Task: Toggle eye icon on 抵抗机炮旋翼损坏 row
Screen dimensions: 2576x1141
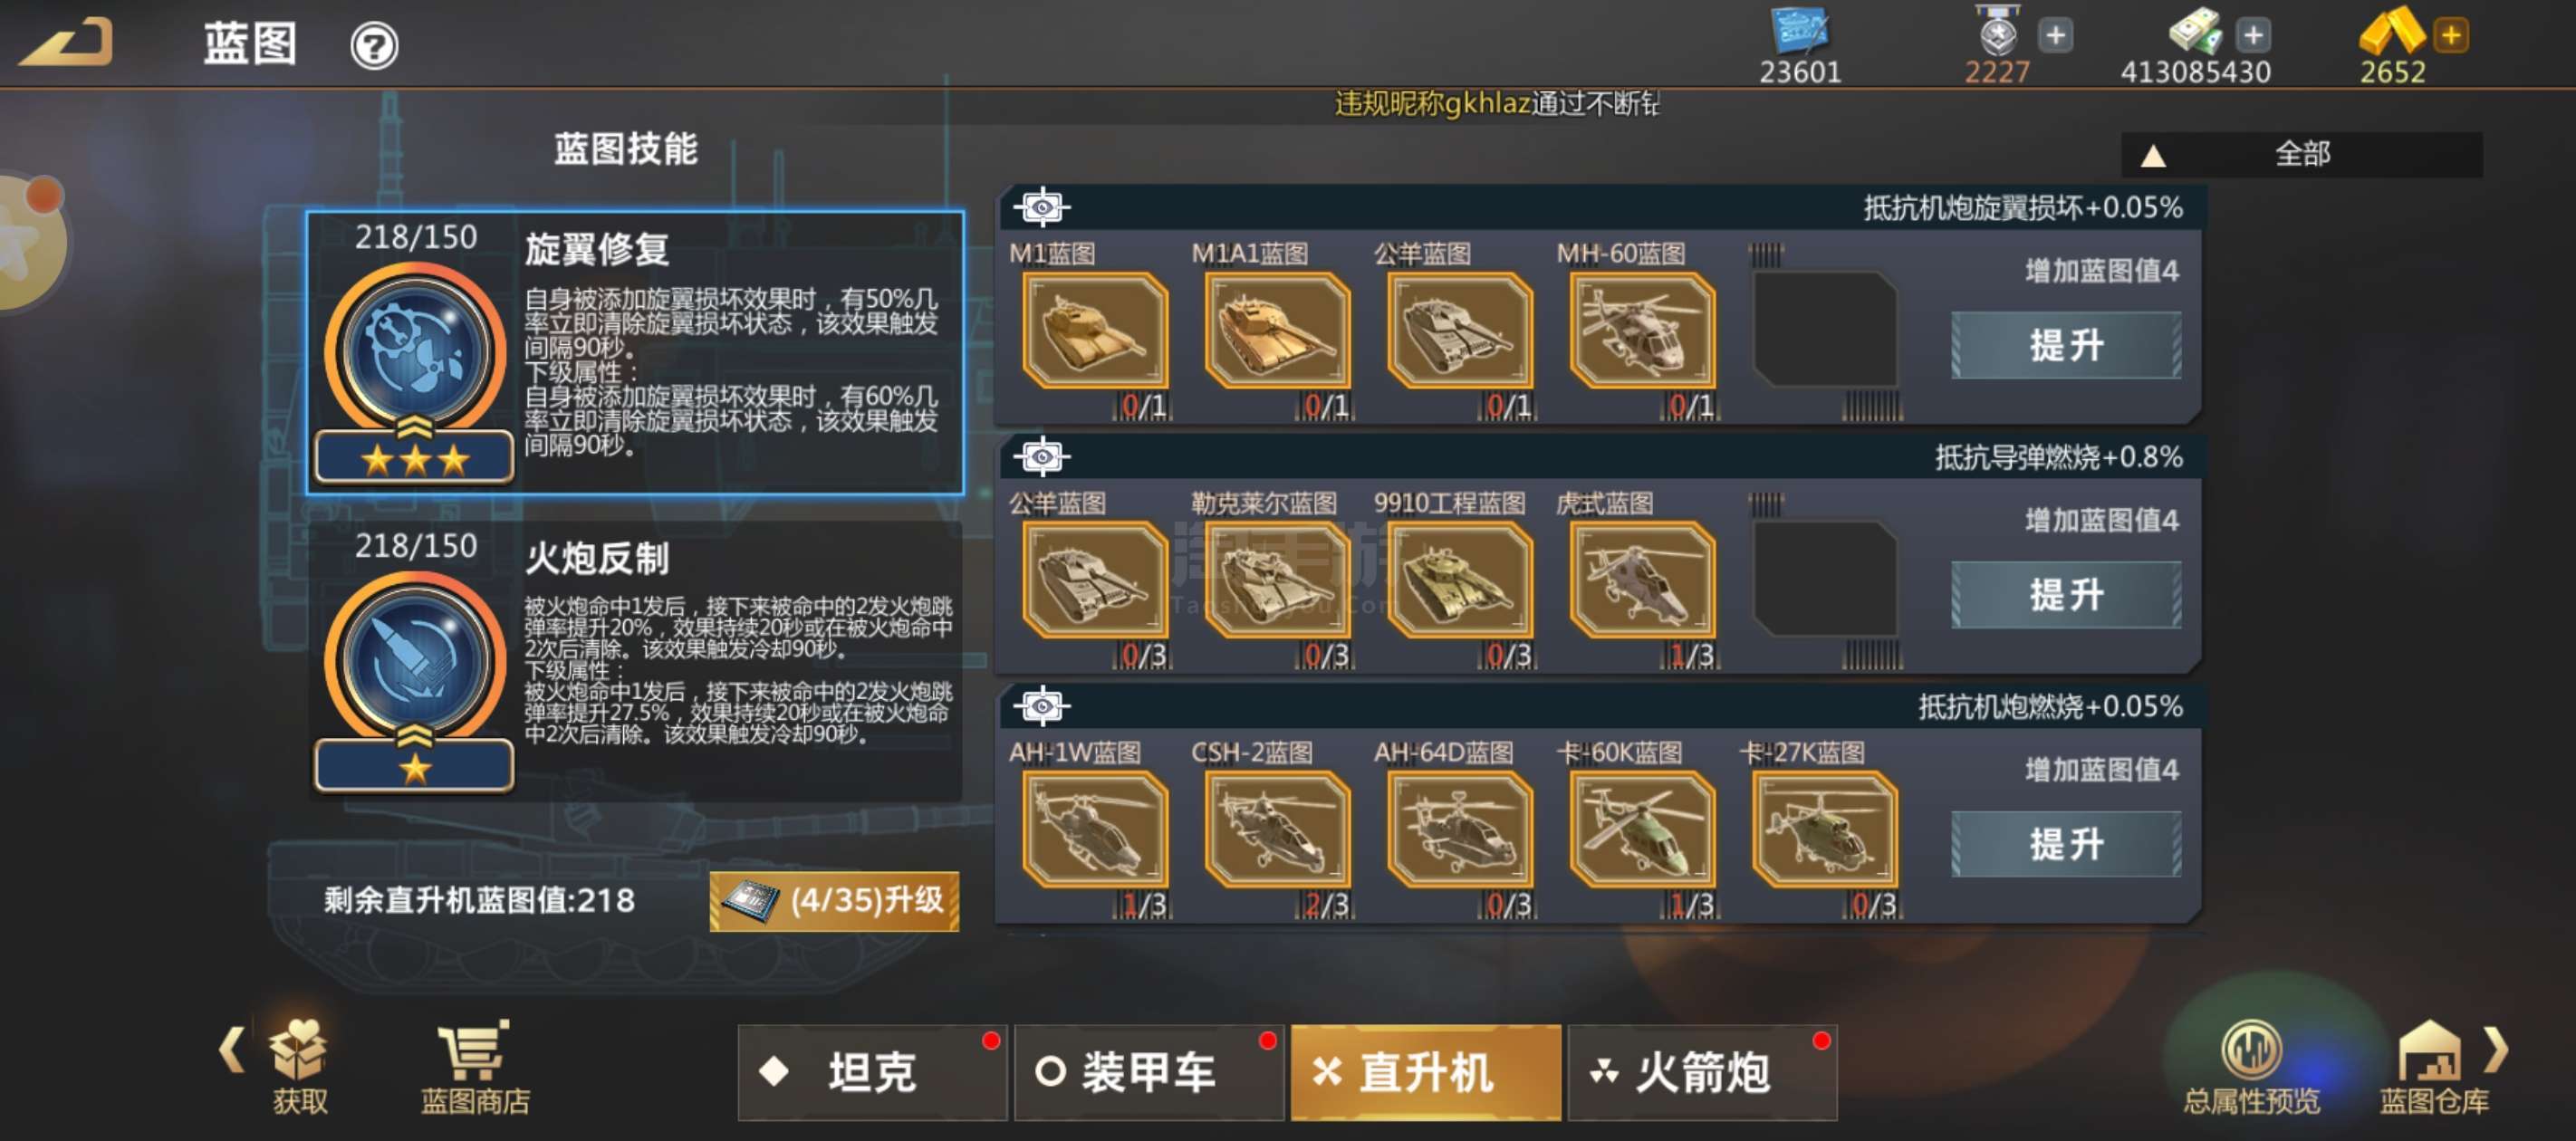Action: tap(1041, 207)
